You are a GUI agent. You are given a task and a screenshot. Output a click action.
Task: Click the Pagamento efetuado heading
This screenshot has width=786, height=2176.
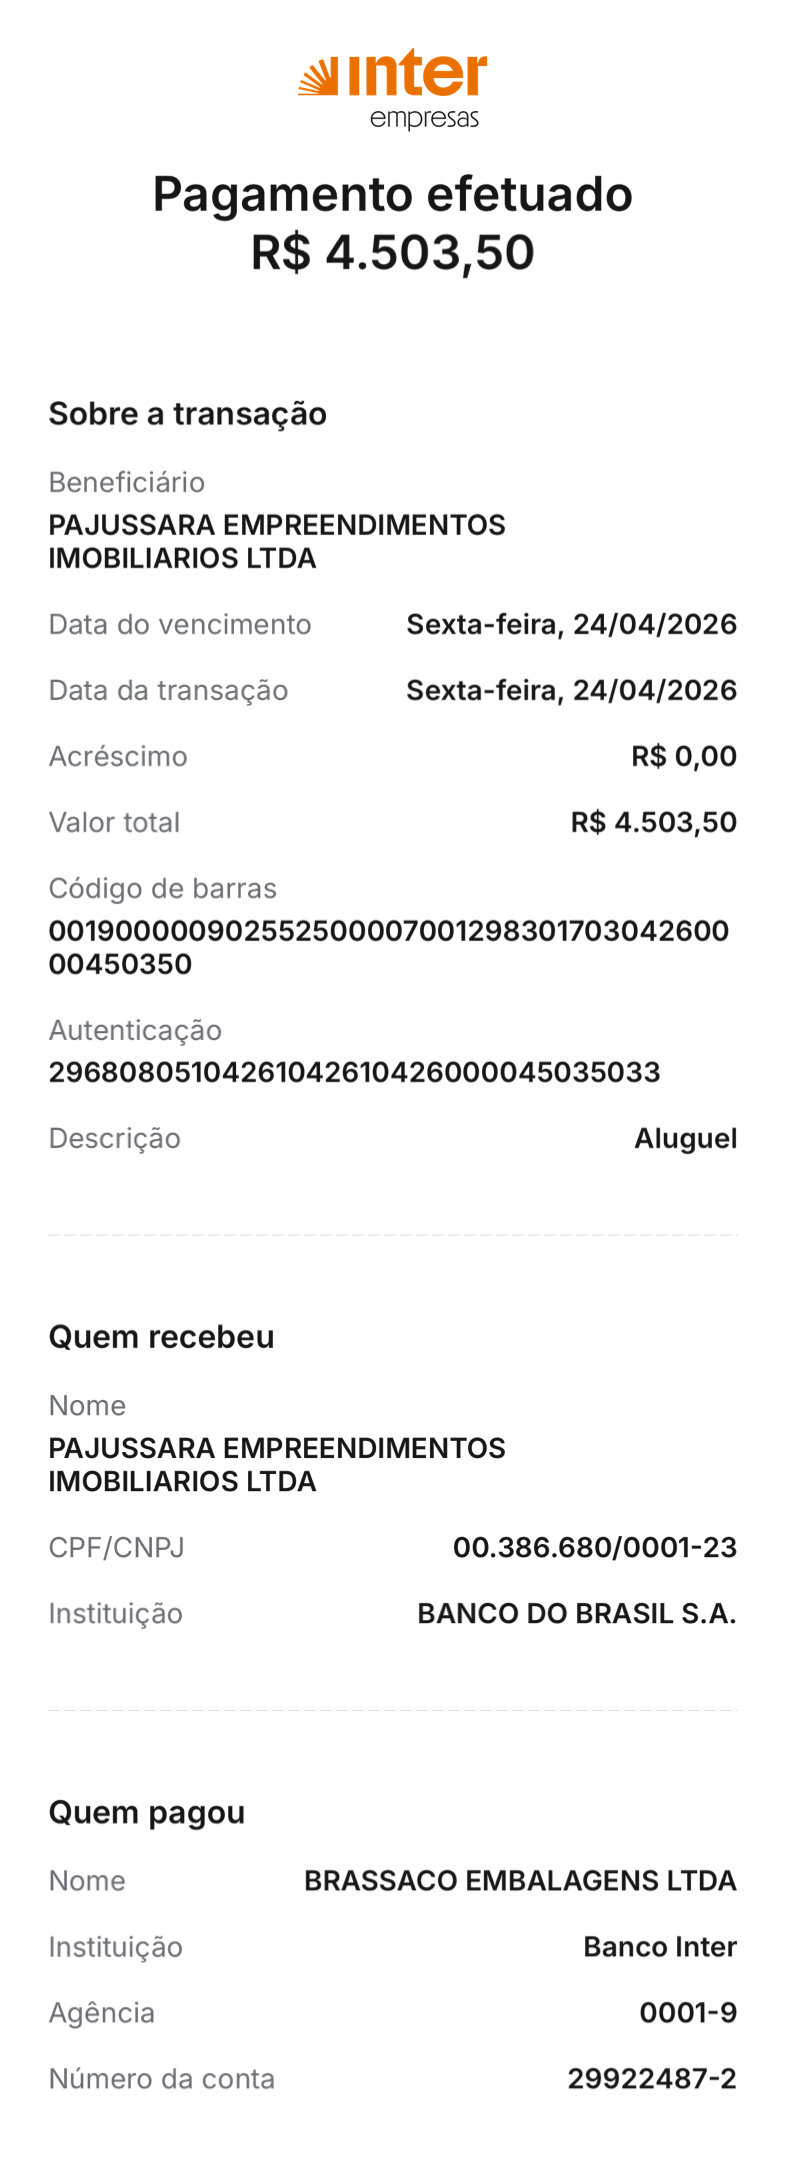point(392,194)
